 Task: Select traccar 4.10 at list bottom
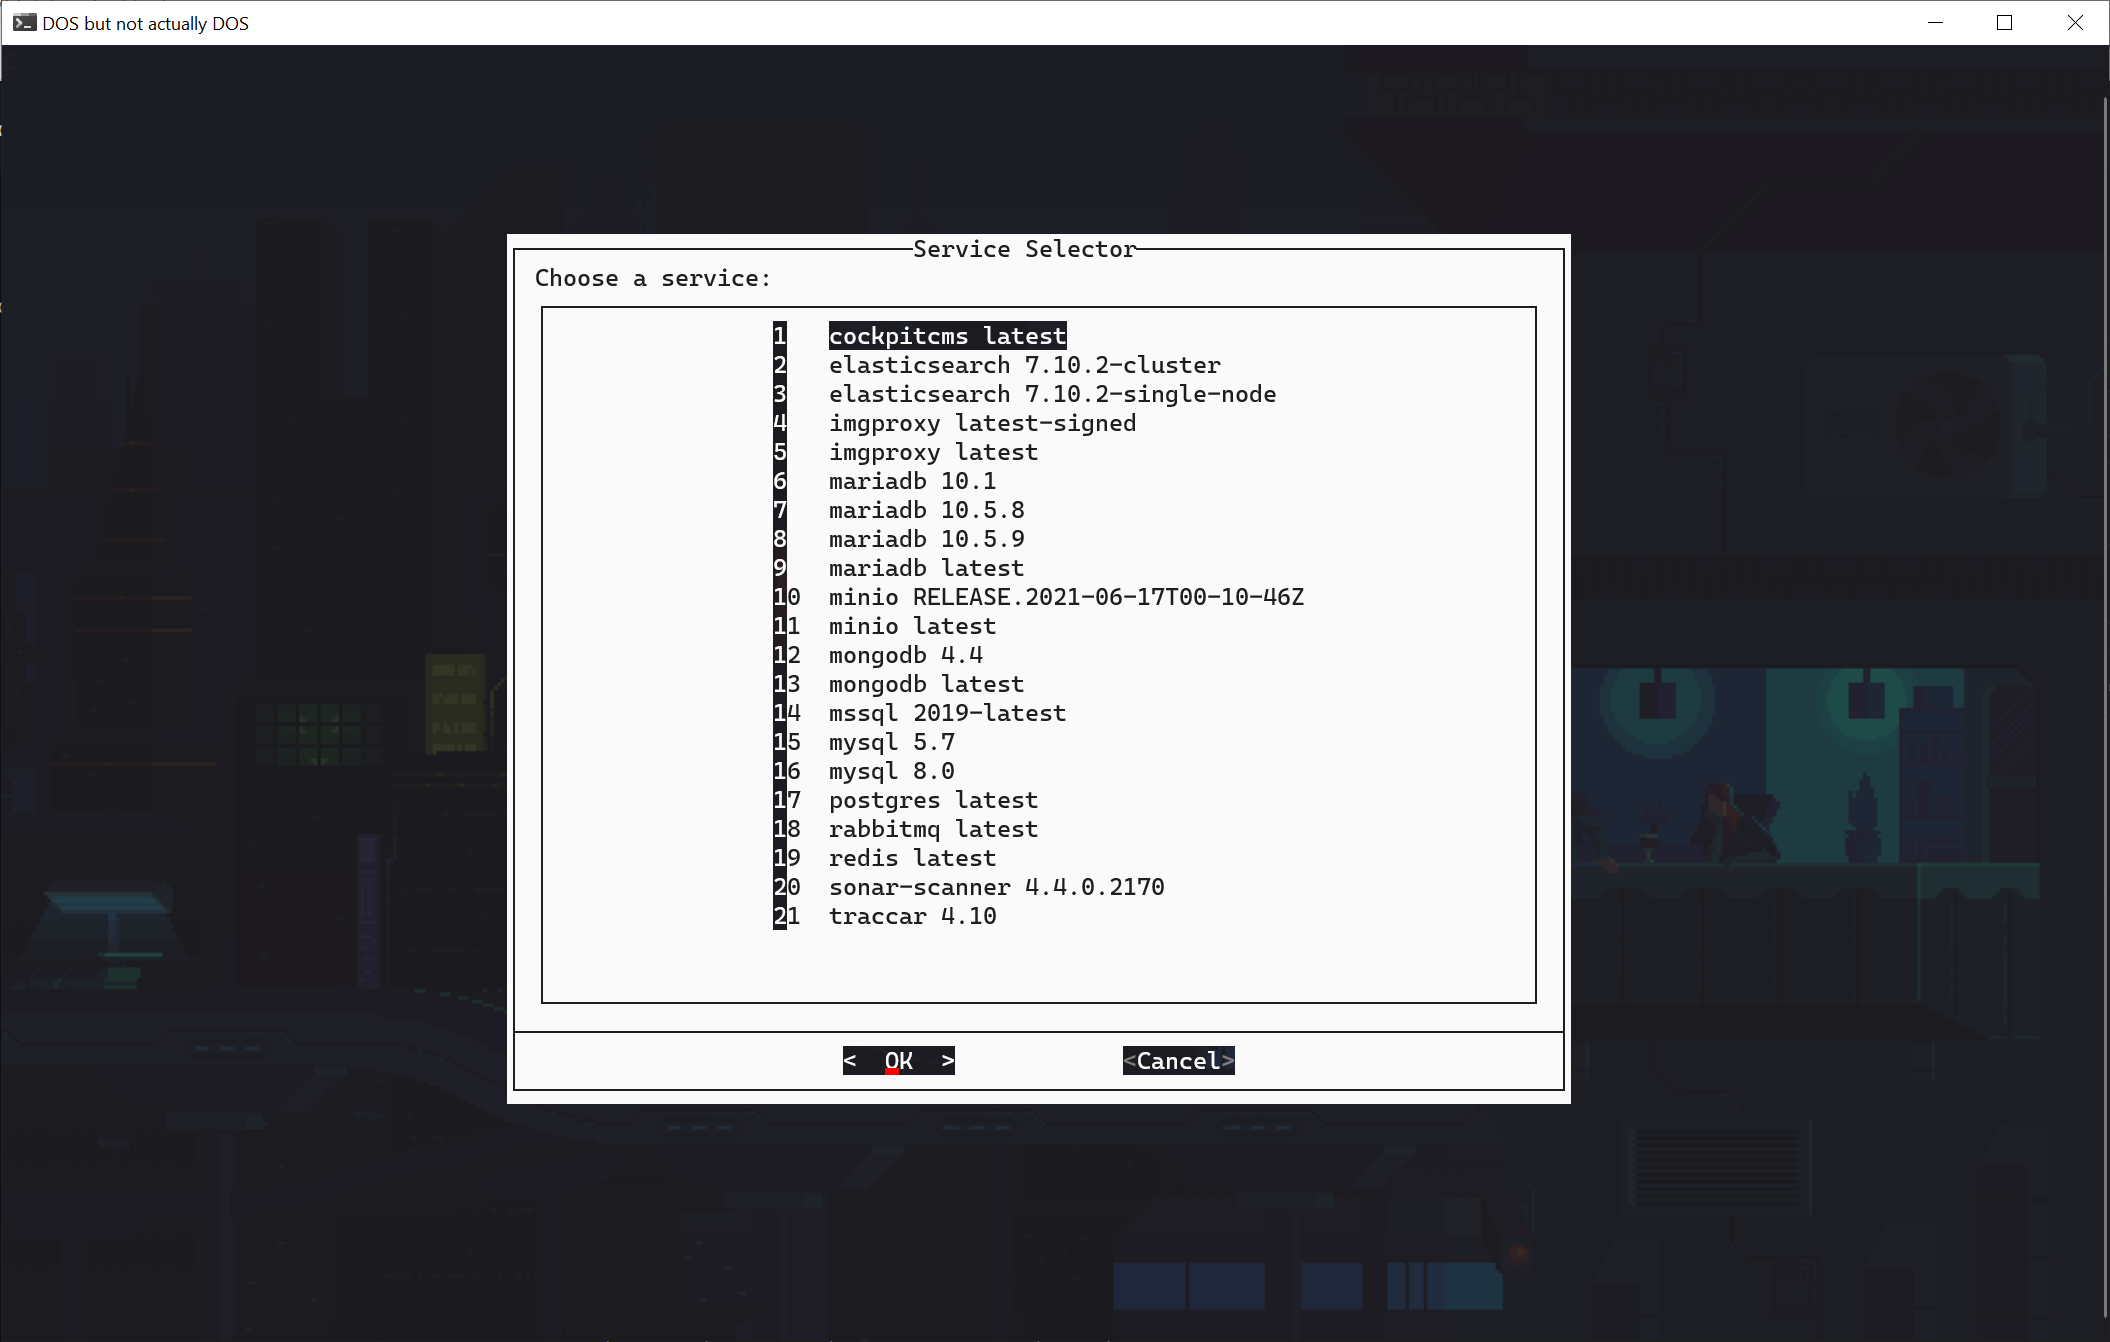912,916
